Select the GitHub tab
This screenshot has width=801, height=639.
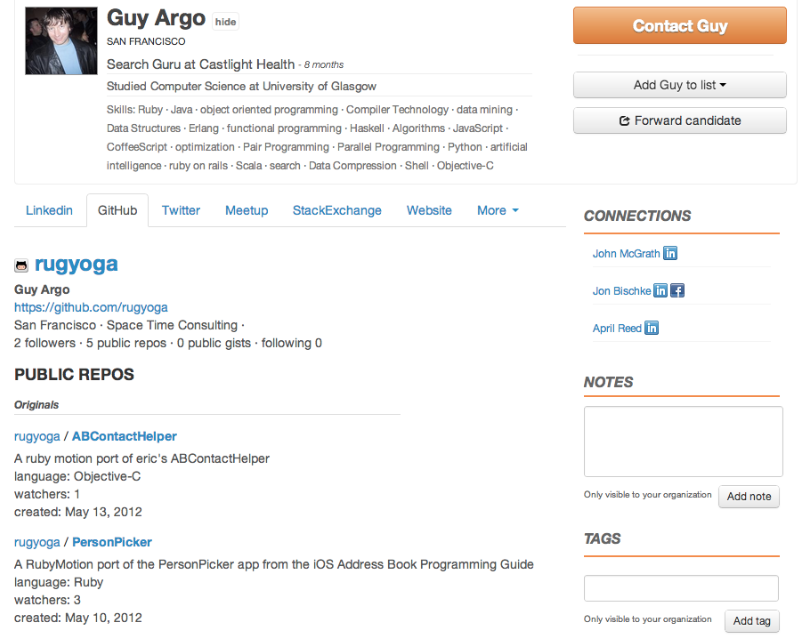tap(117, 210)
